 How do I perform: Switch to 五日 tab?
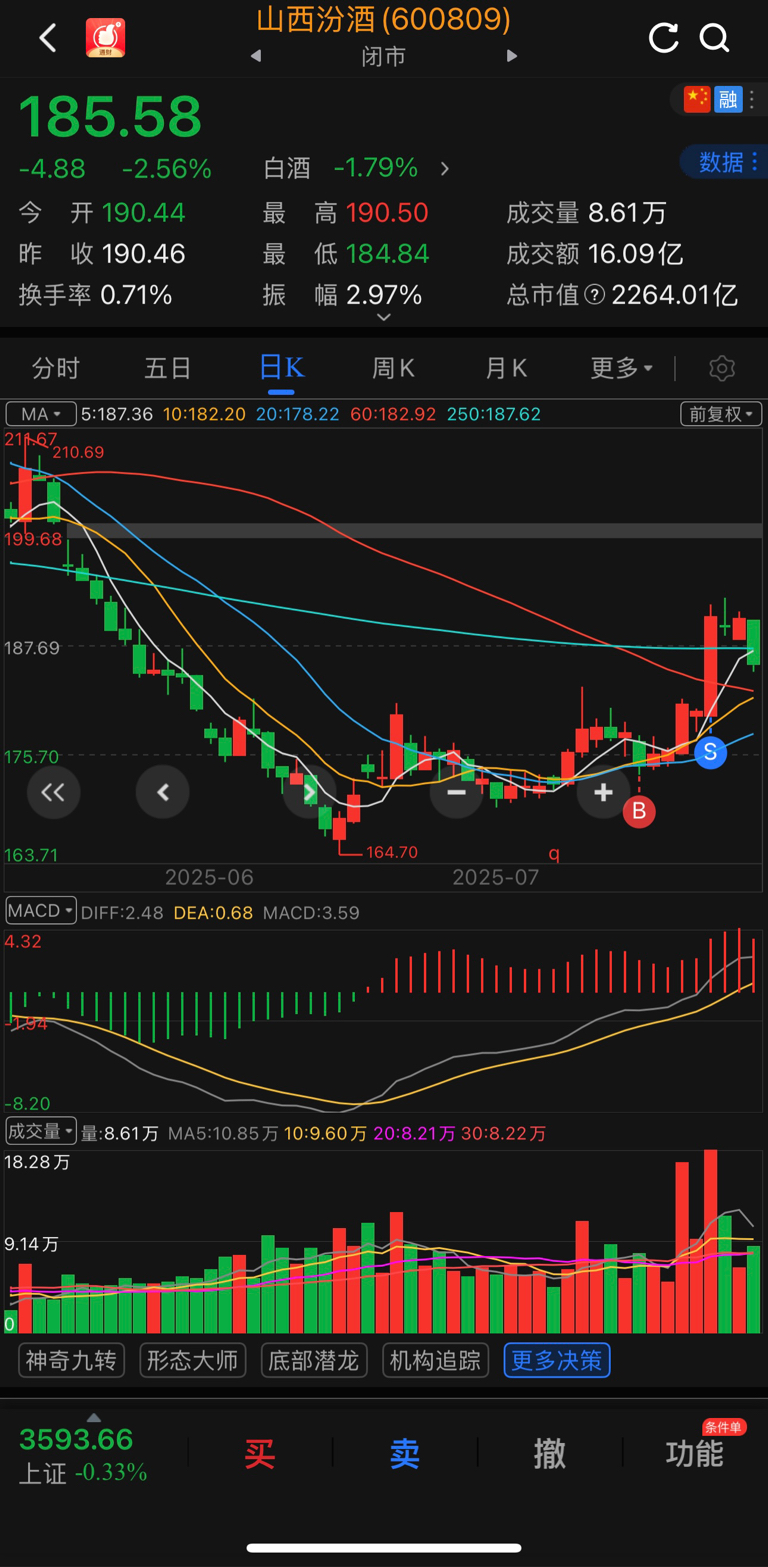point(168,368)
